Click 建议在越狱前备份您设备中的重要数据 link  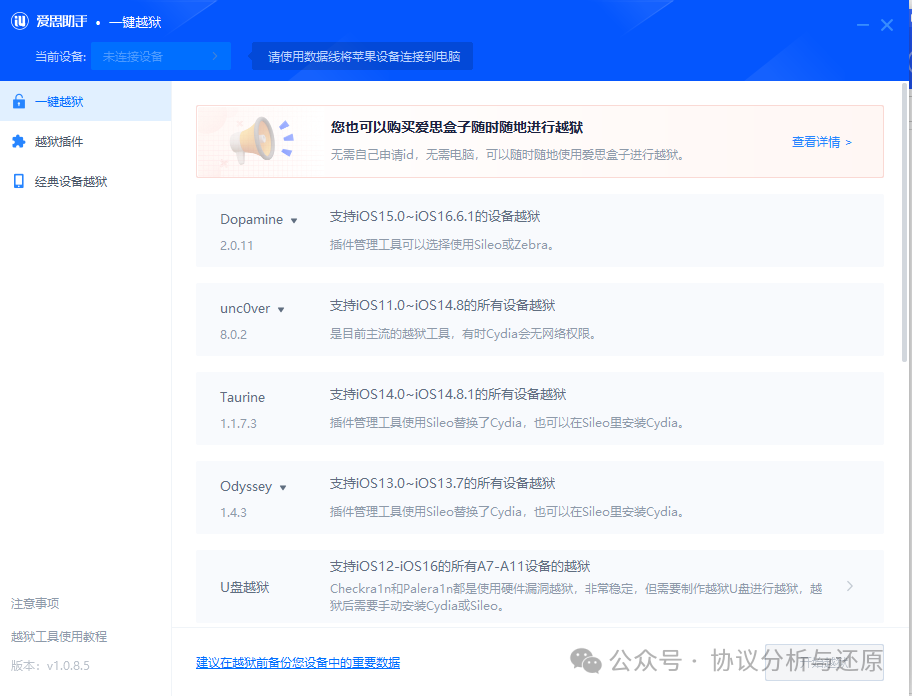(298, 662)
